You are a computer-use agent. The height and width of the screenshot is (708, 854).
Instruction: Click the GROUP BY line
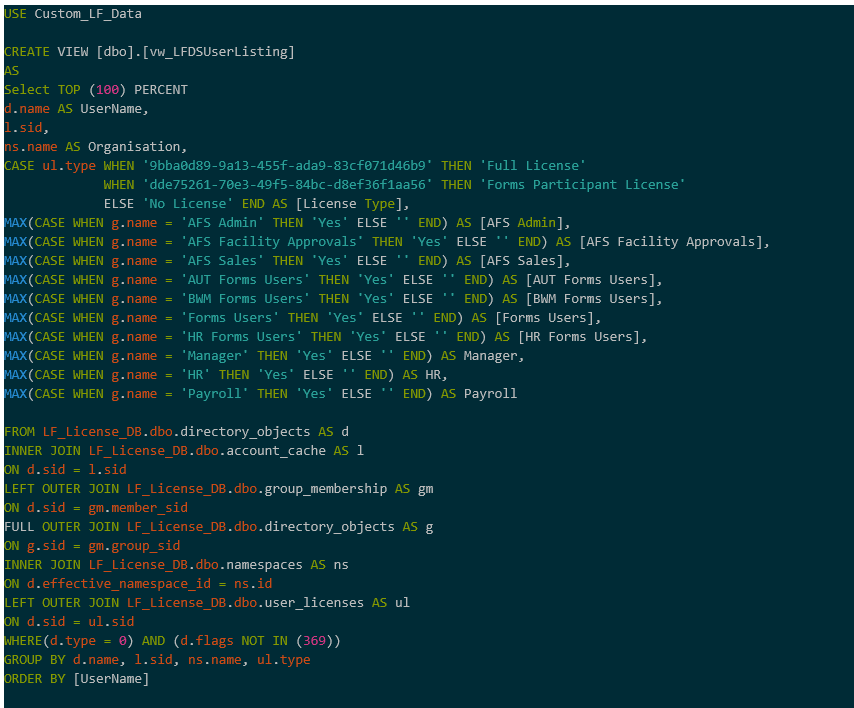157,660
